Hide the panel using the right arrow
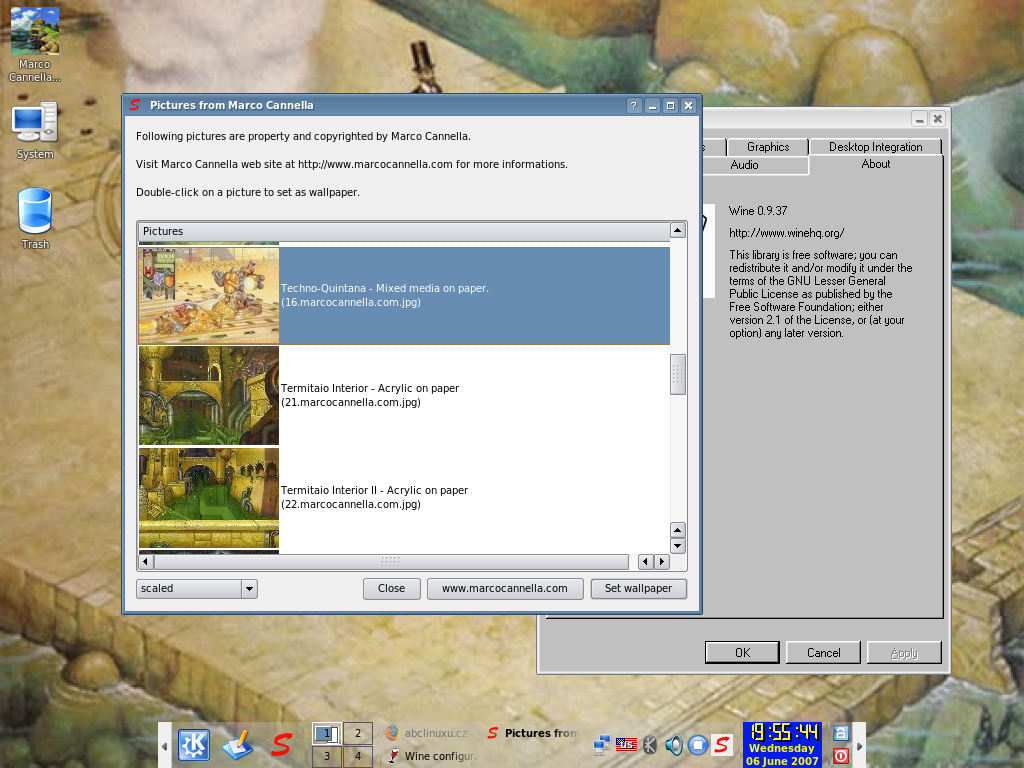 [860, 745]
